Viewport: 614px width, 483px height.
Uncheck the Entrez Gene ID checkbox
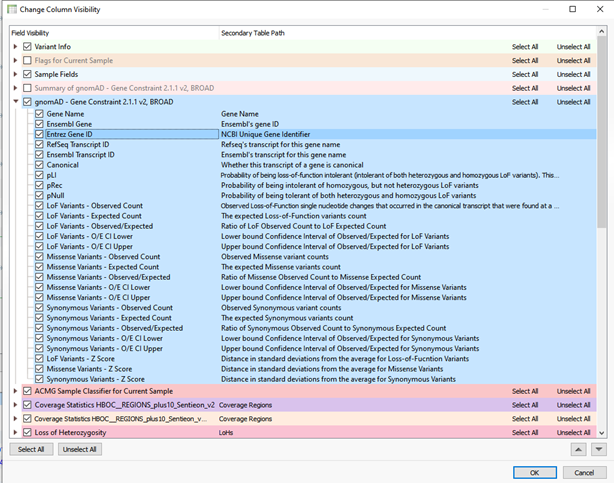(39, 134)
